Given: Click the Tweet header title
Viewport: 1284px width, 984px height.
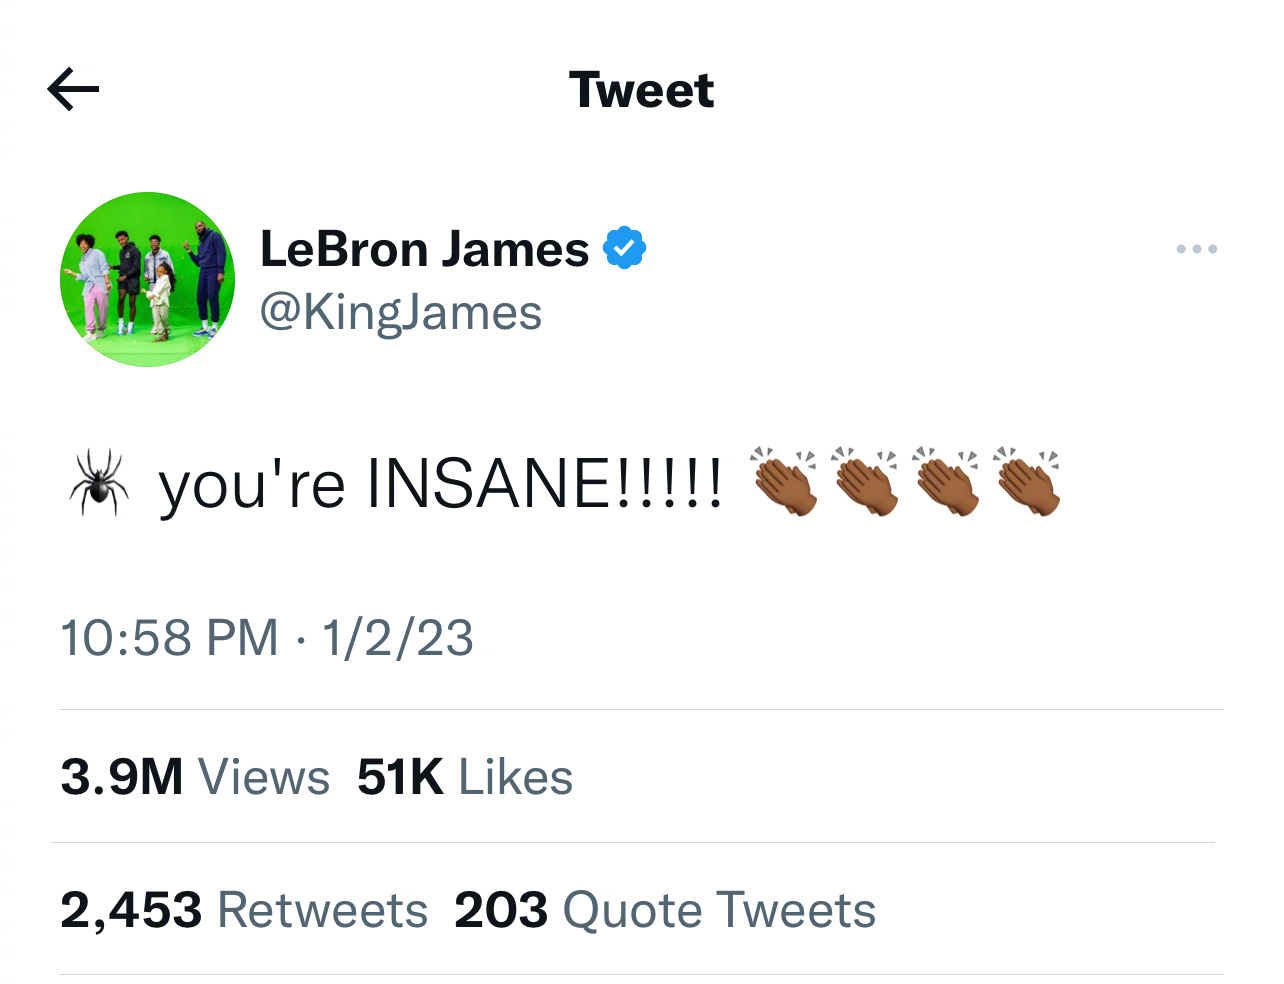Looking at the screenshot, I should point(641,90).
